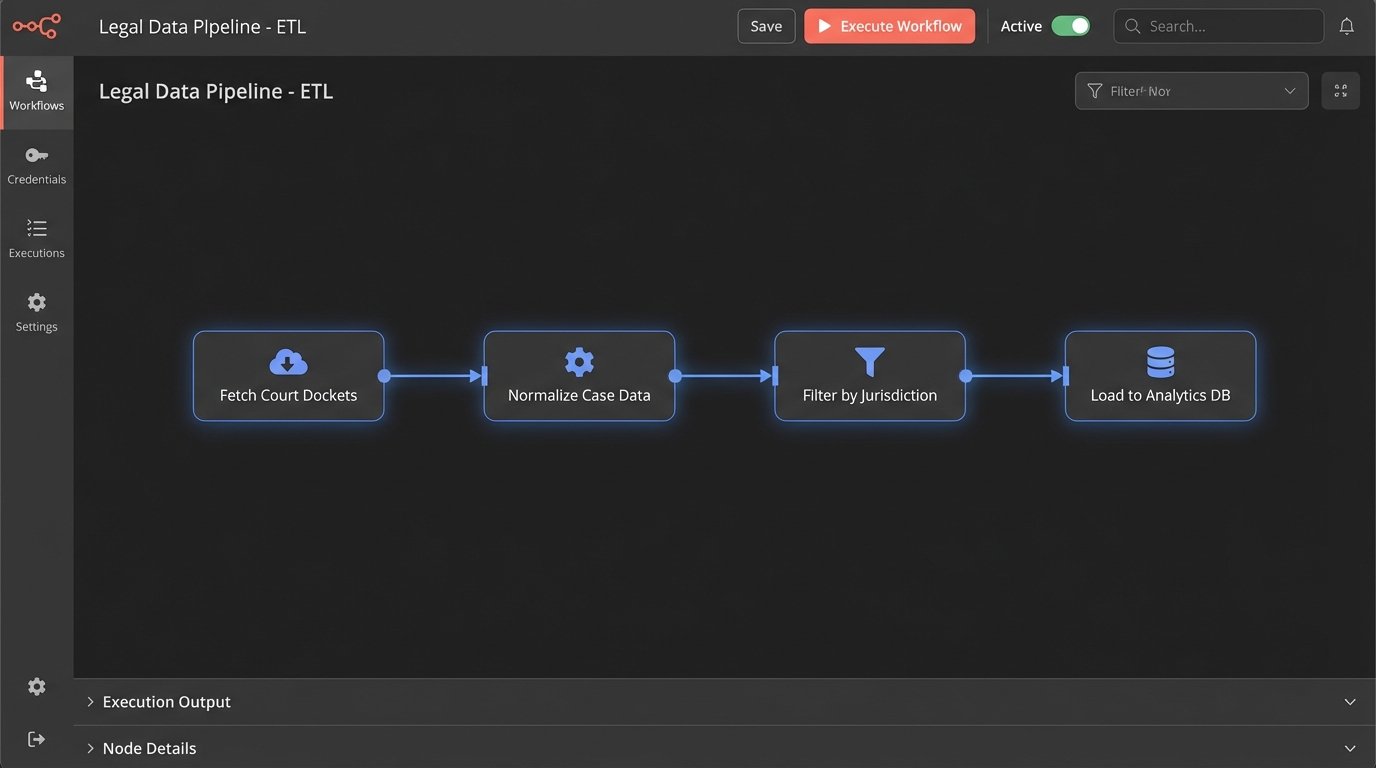
Task: Toggle the Active workflow switch
Action: pos(1070,26)
